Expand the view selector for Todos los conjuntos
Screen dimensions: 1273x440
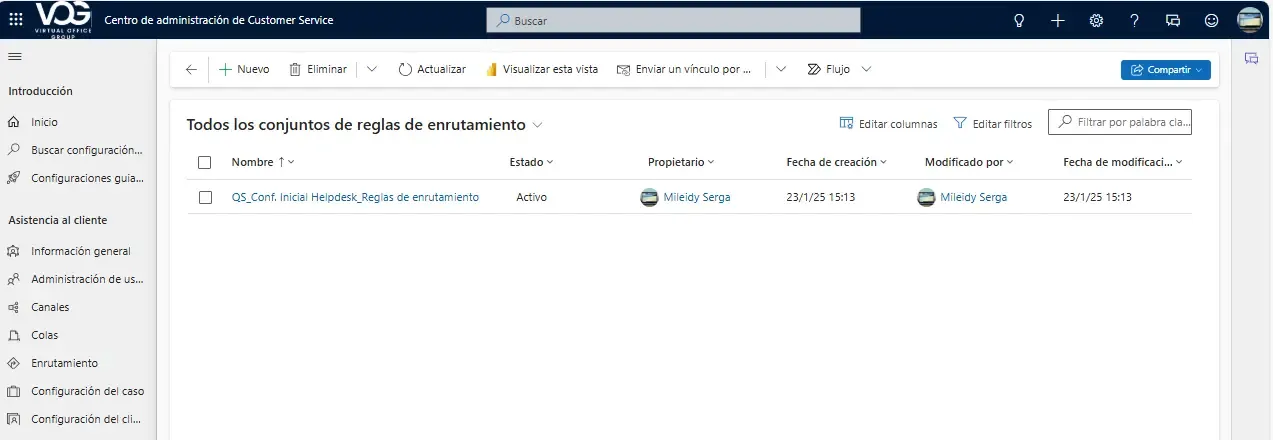[538, 125]
